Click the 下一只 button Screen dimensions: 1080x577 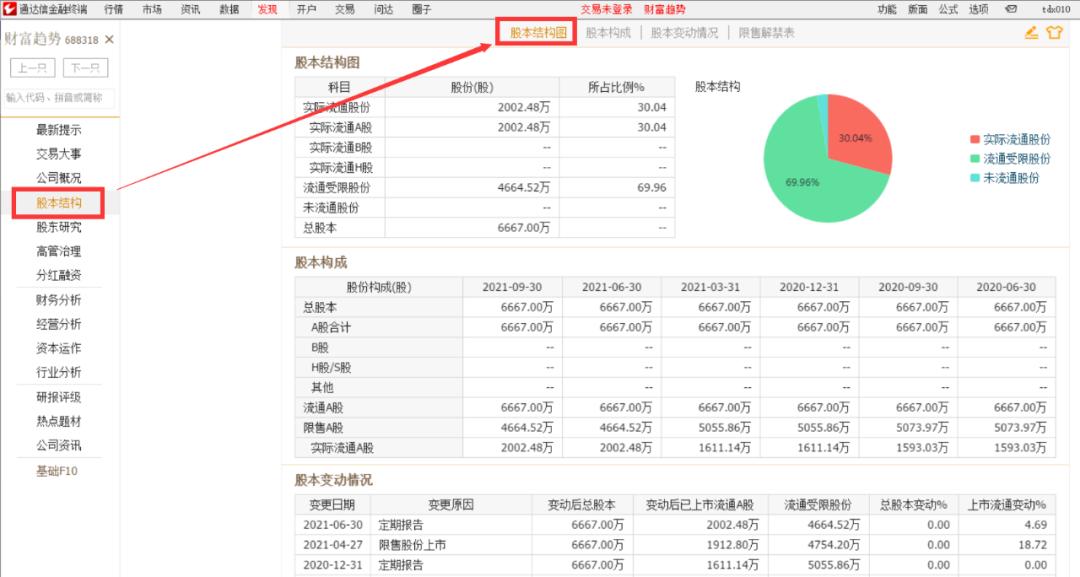coord(85,69)
